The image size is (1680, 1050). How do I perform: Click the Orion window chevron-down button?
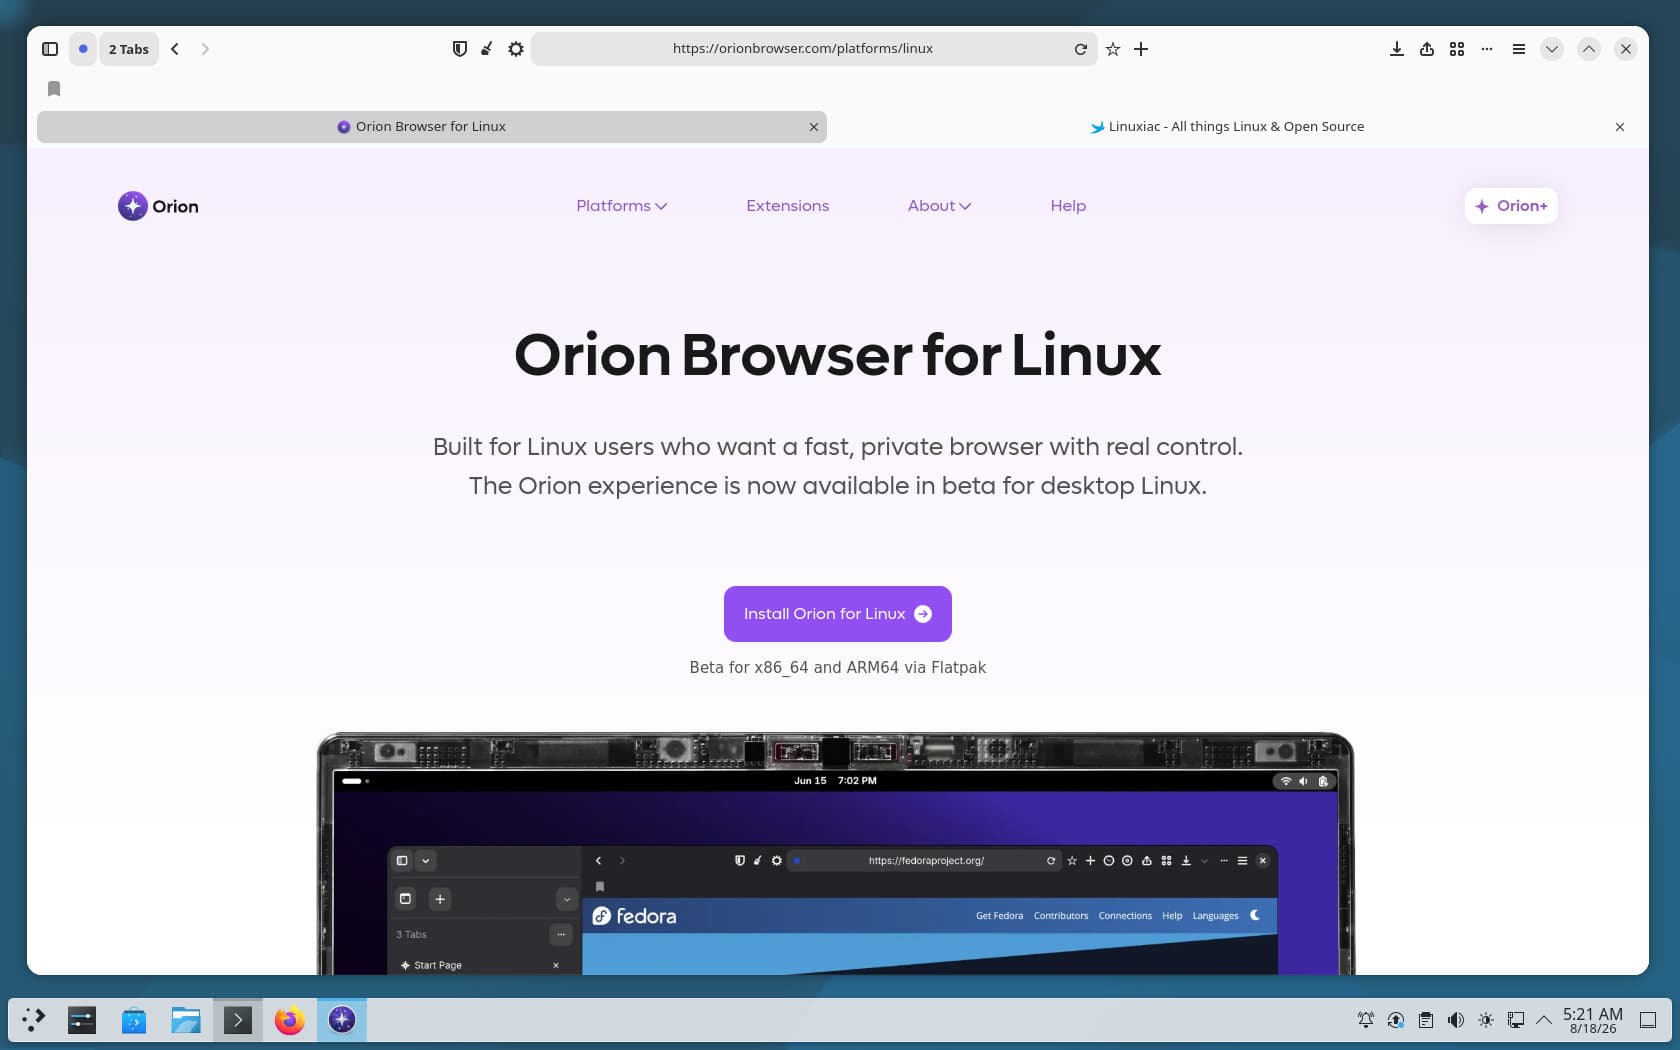(1552, 49)
